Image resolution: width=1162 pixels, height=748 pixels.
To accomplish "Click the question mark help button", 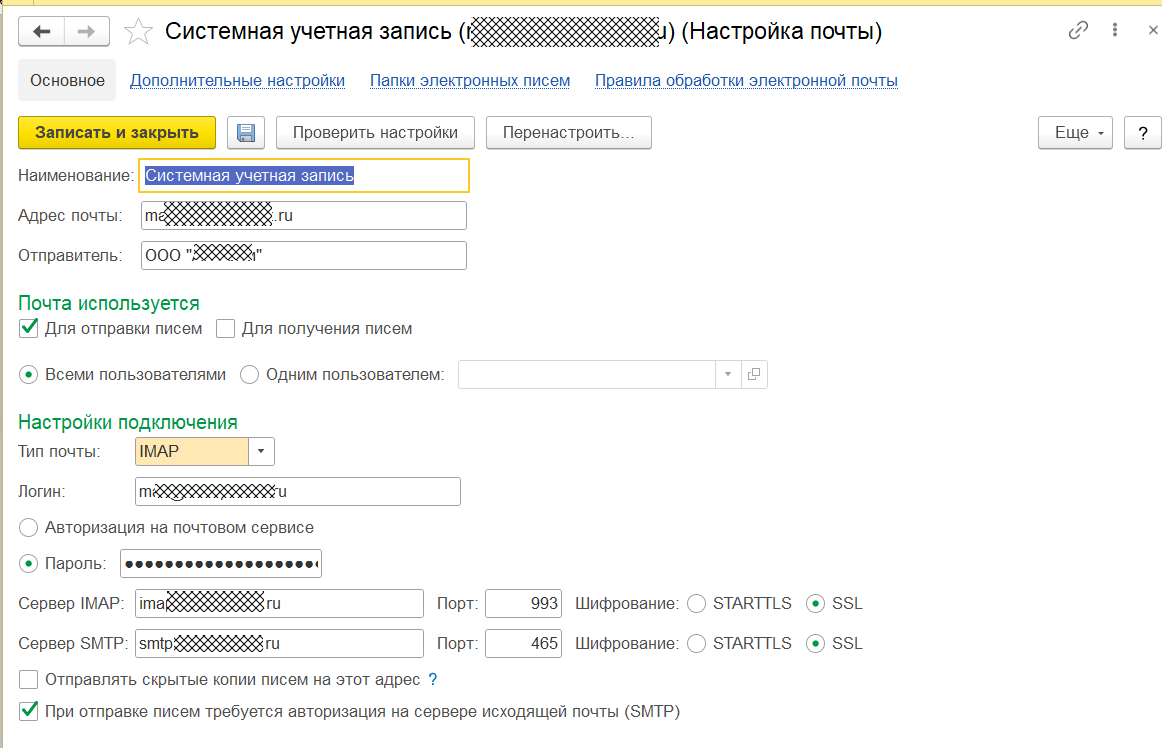I will point(1142,132).
